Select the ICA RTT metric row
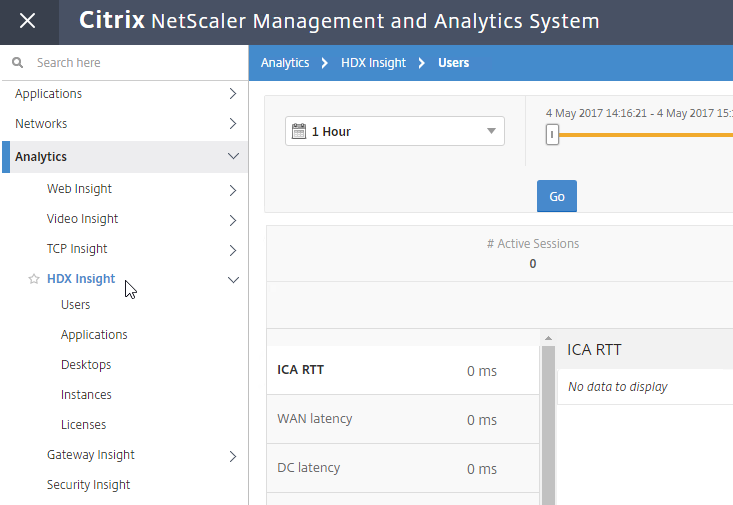This screenshot has height=505, width=733. (x=403, y=370)
